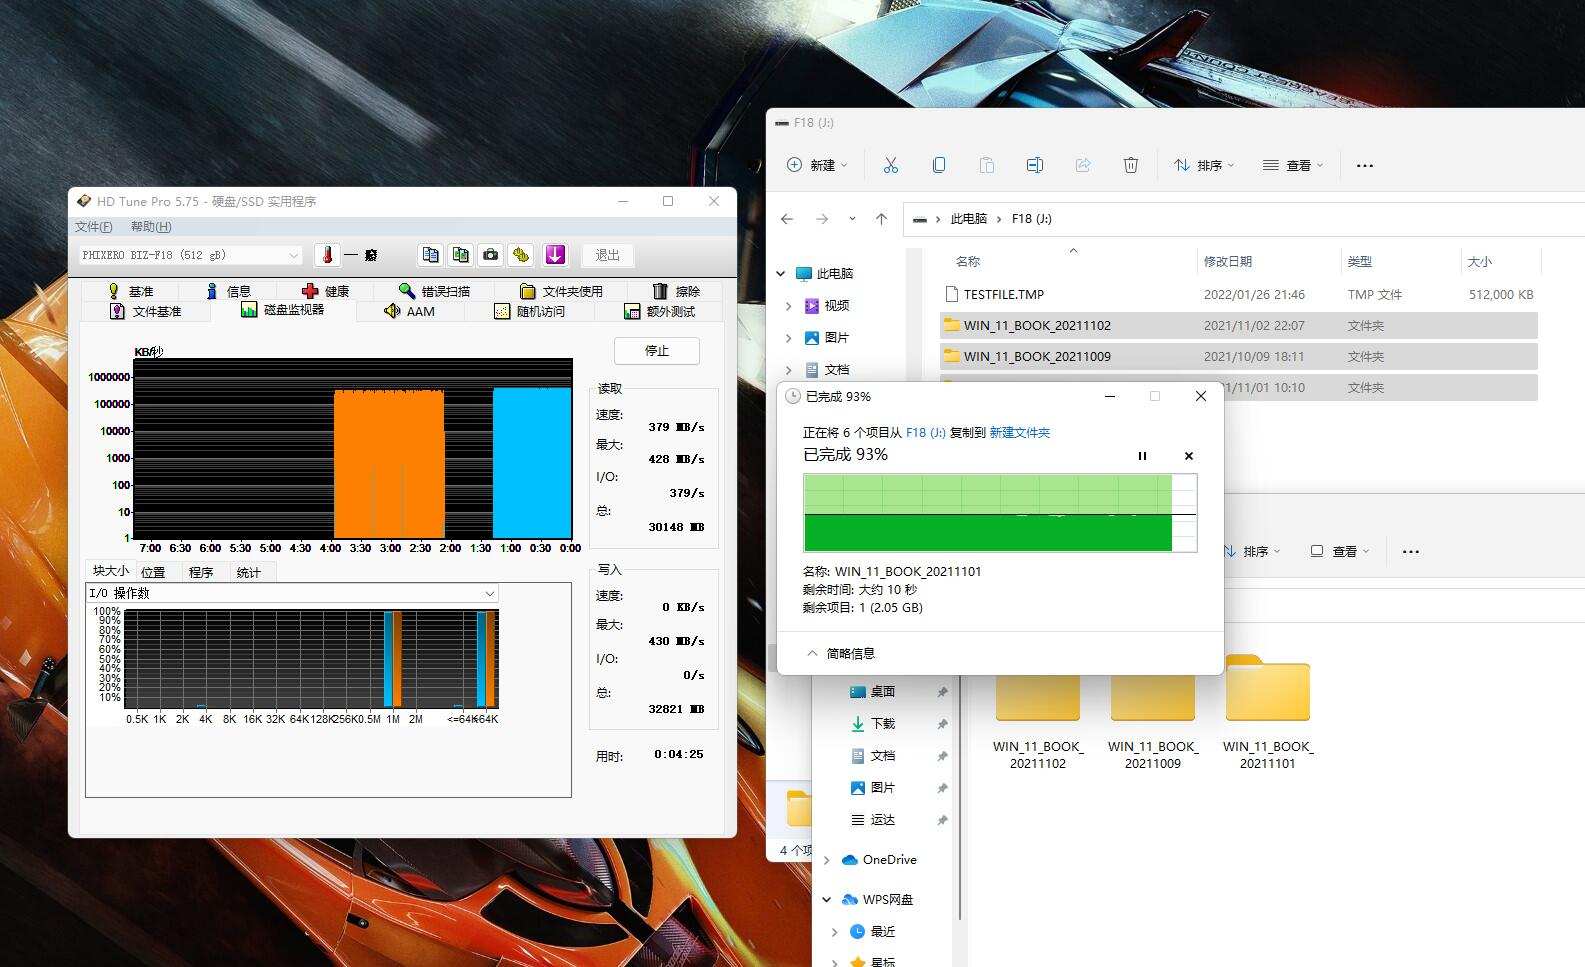Open the 排序 dropdown in the lower Explorer window
The width and height of the screenshot is (1585, 967).
click(1253, 551)
